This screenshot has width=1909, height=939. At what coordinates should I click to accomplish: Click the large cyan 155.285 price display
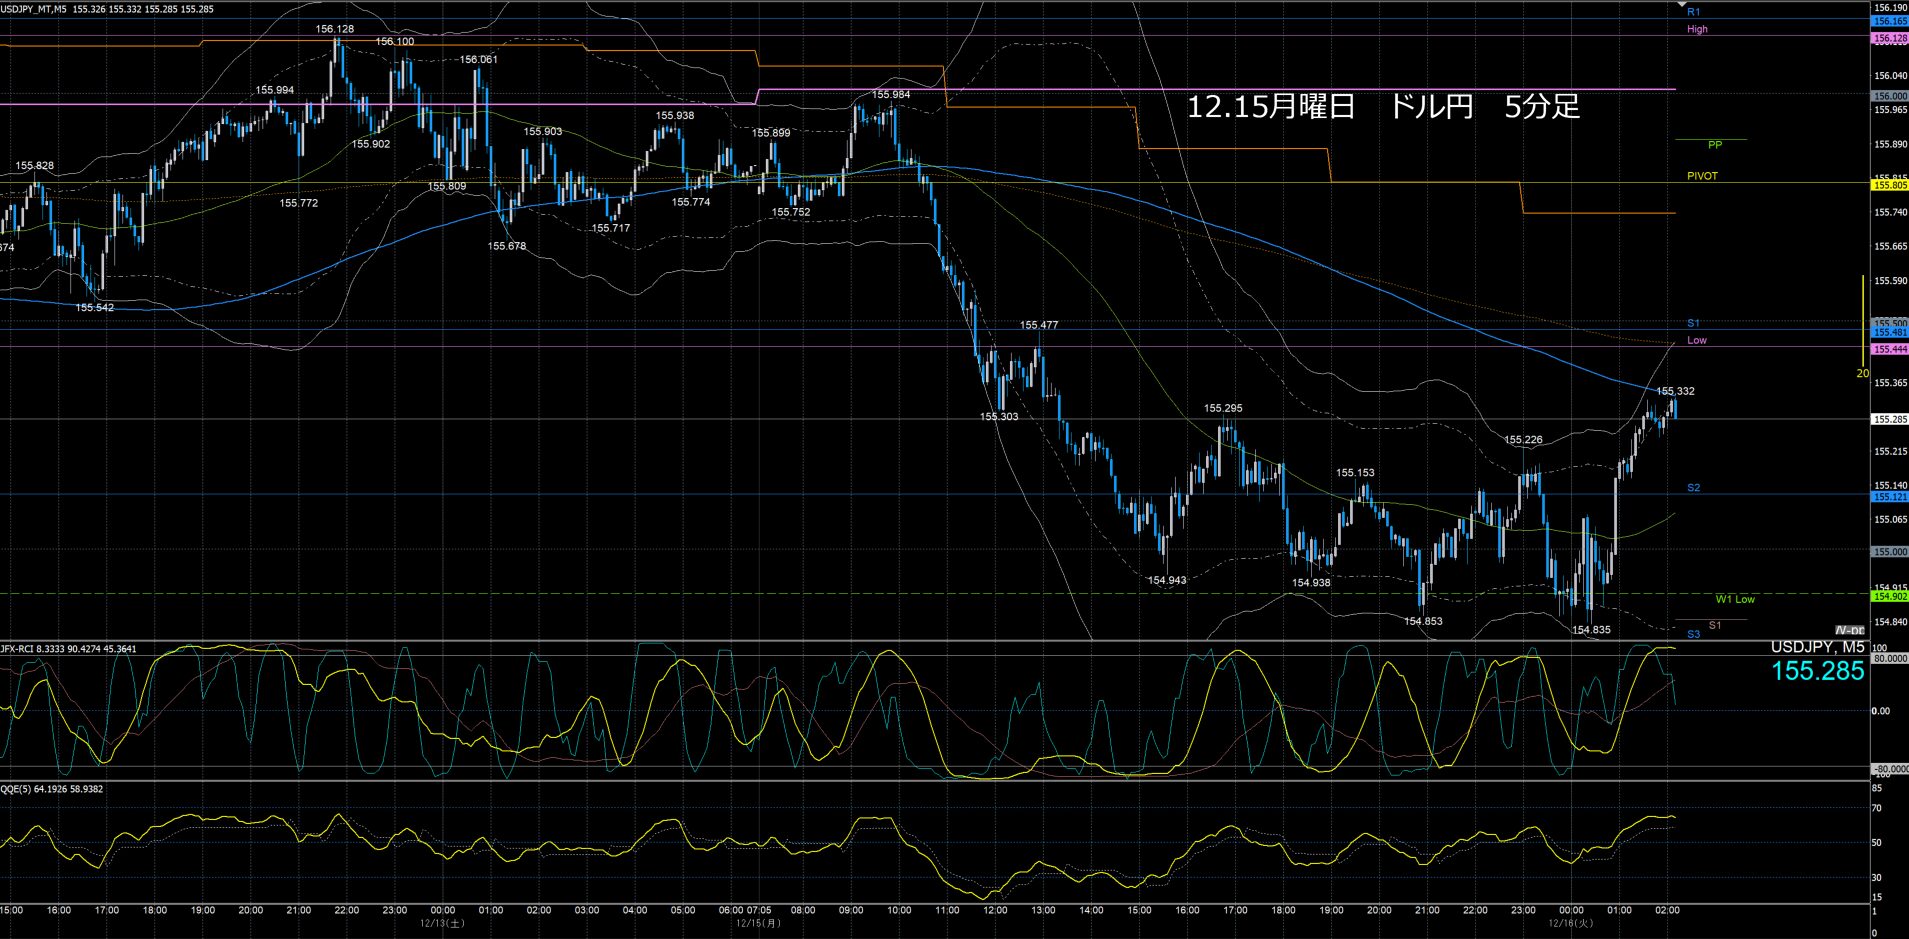pyautogui.click(x=1817, y=671)
